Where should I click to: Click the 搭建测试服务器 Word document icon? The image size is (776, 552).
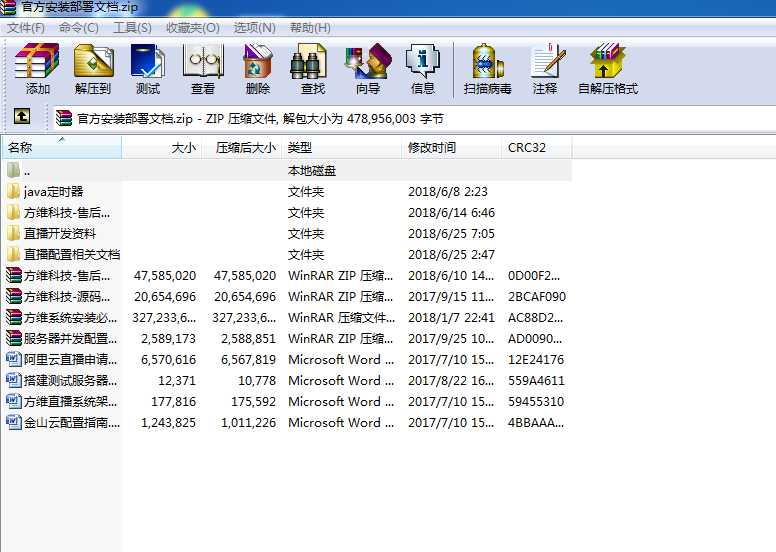tap(14, 380)
